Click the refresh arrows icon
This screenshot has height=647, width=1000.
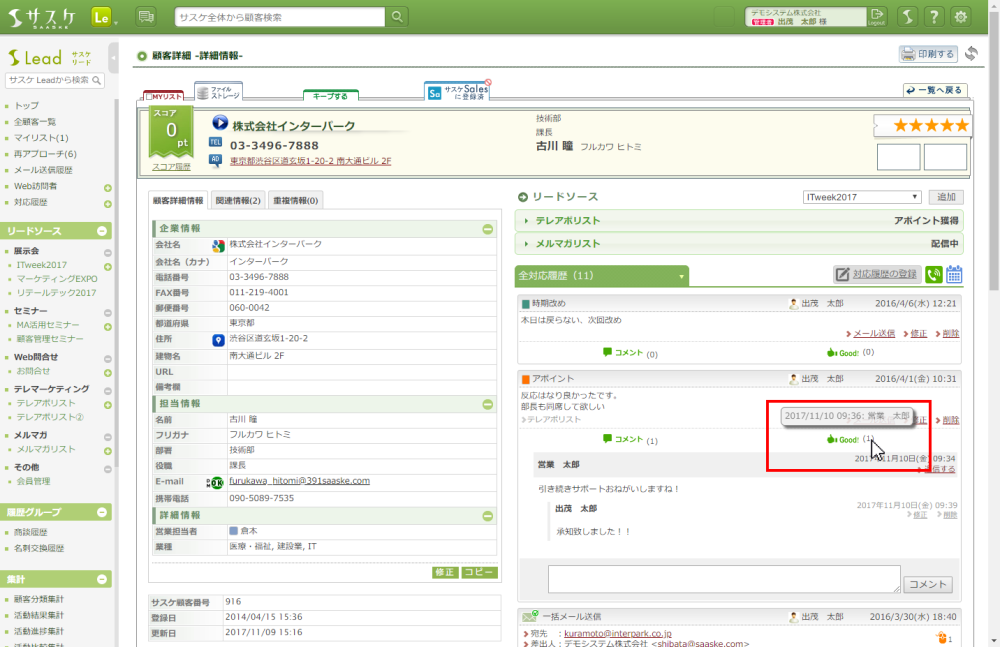(x=970, y=54)
